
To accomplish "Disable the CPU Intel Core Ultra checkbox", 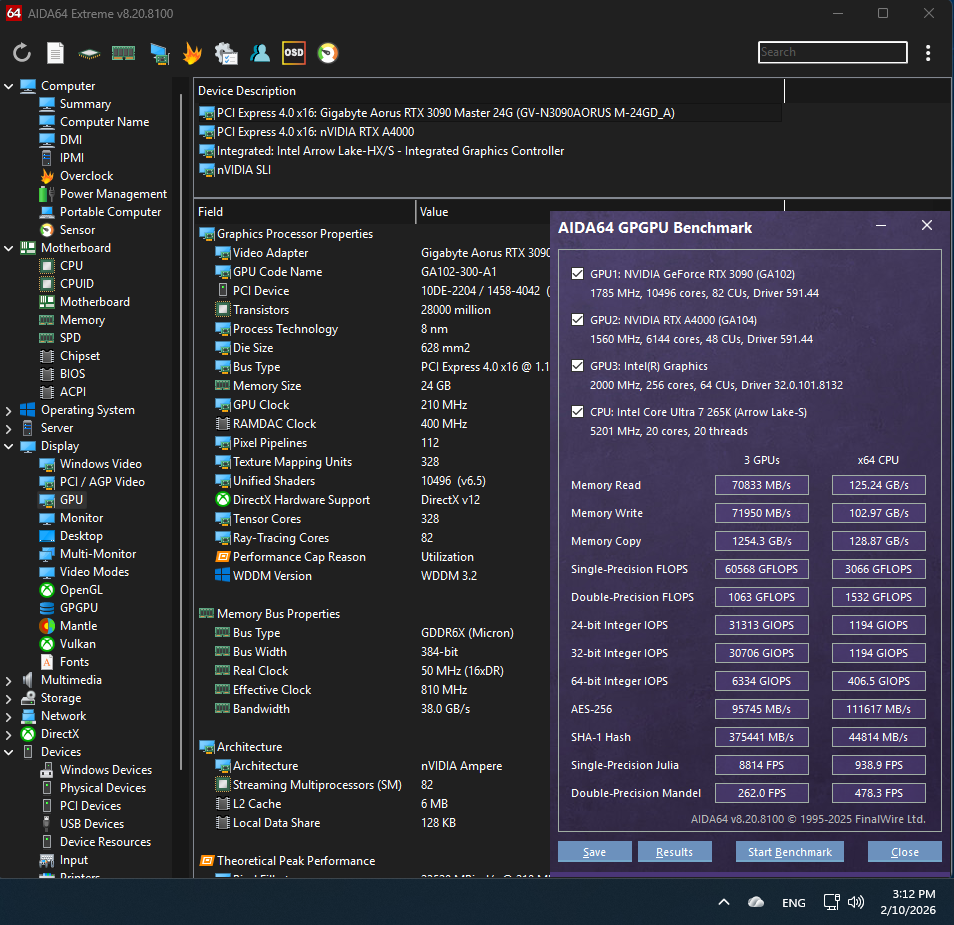I will (x=577, y=412).
